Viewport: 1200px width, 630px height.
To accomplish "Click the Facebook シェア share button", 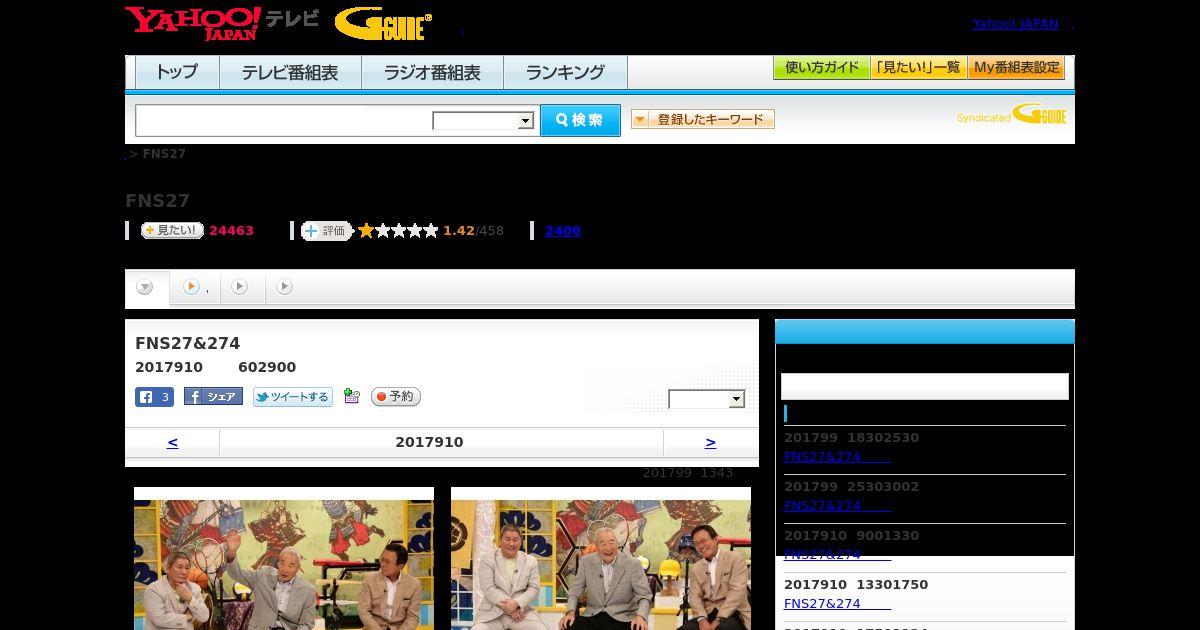I will coord(213,397).
